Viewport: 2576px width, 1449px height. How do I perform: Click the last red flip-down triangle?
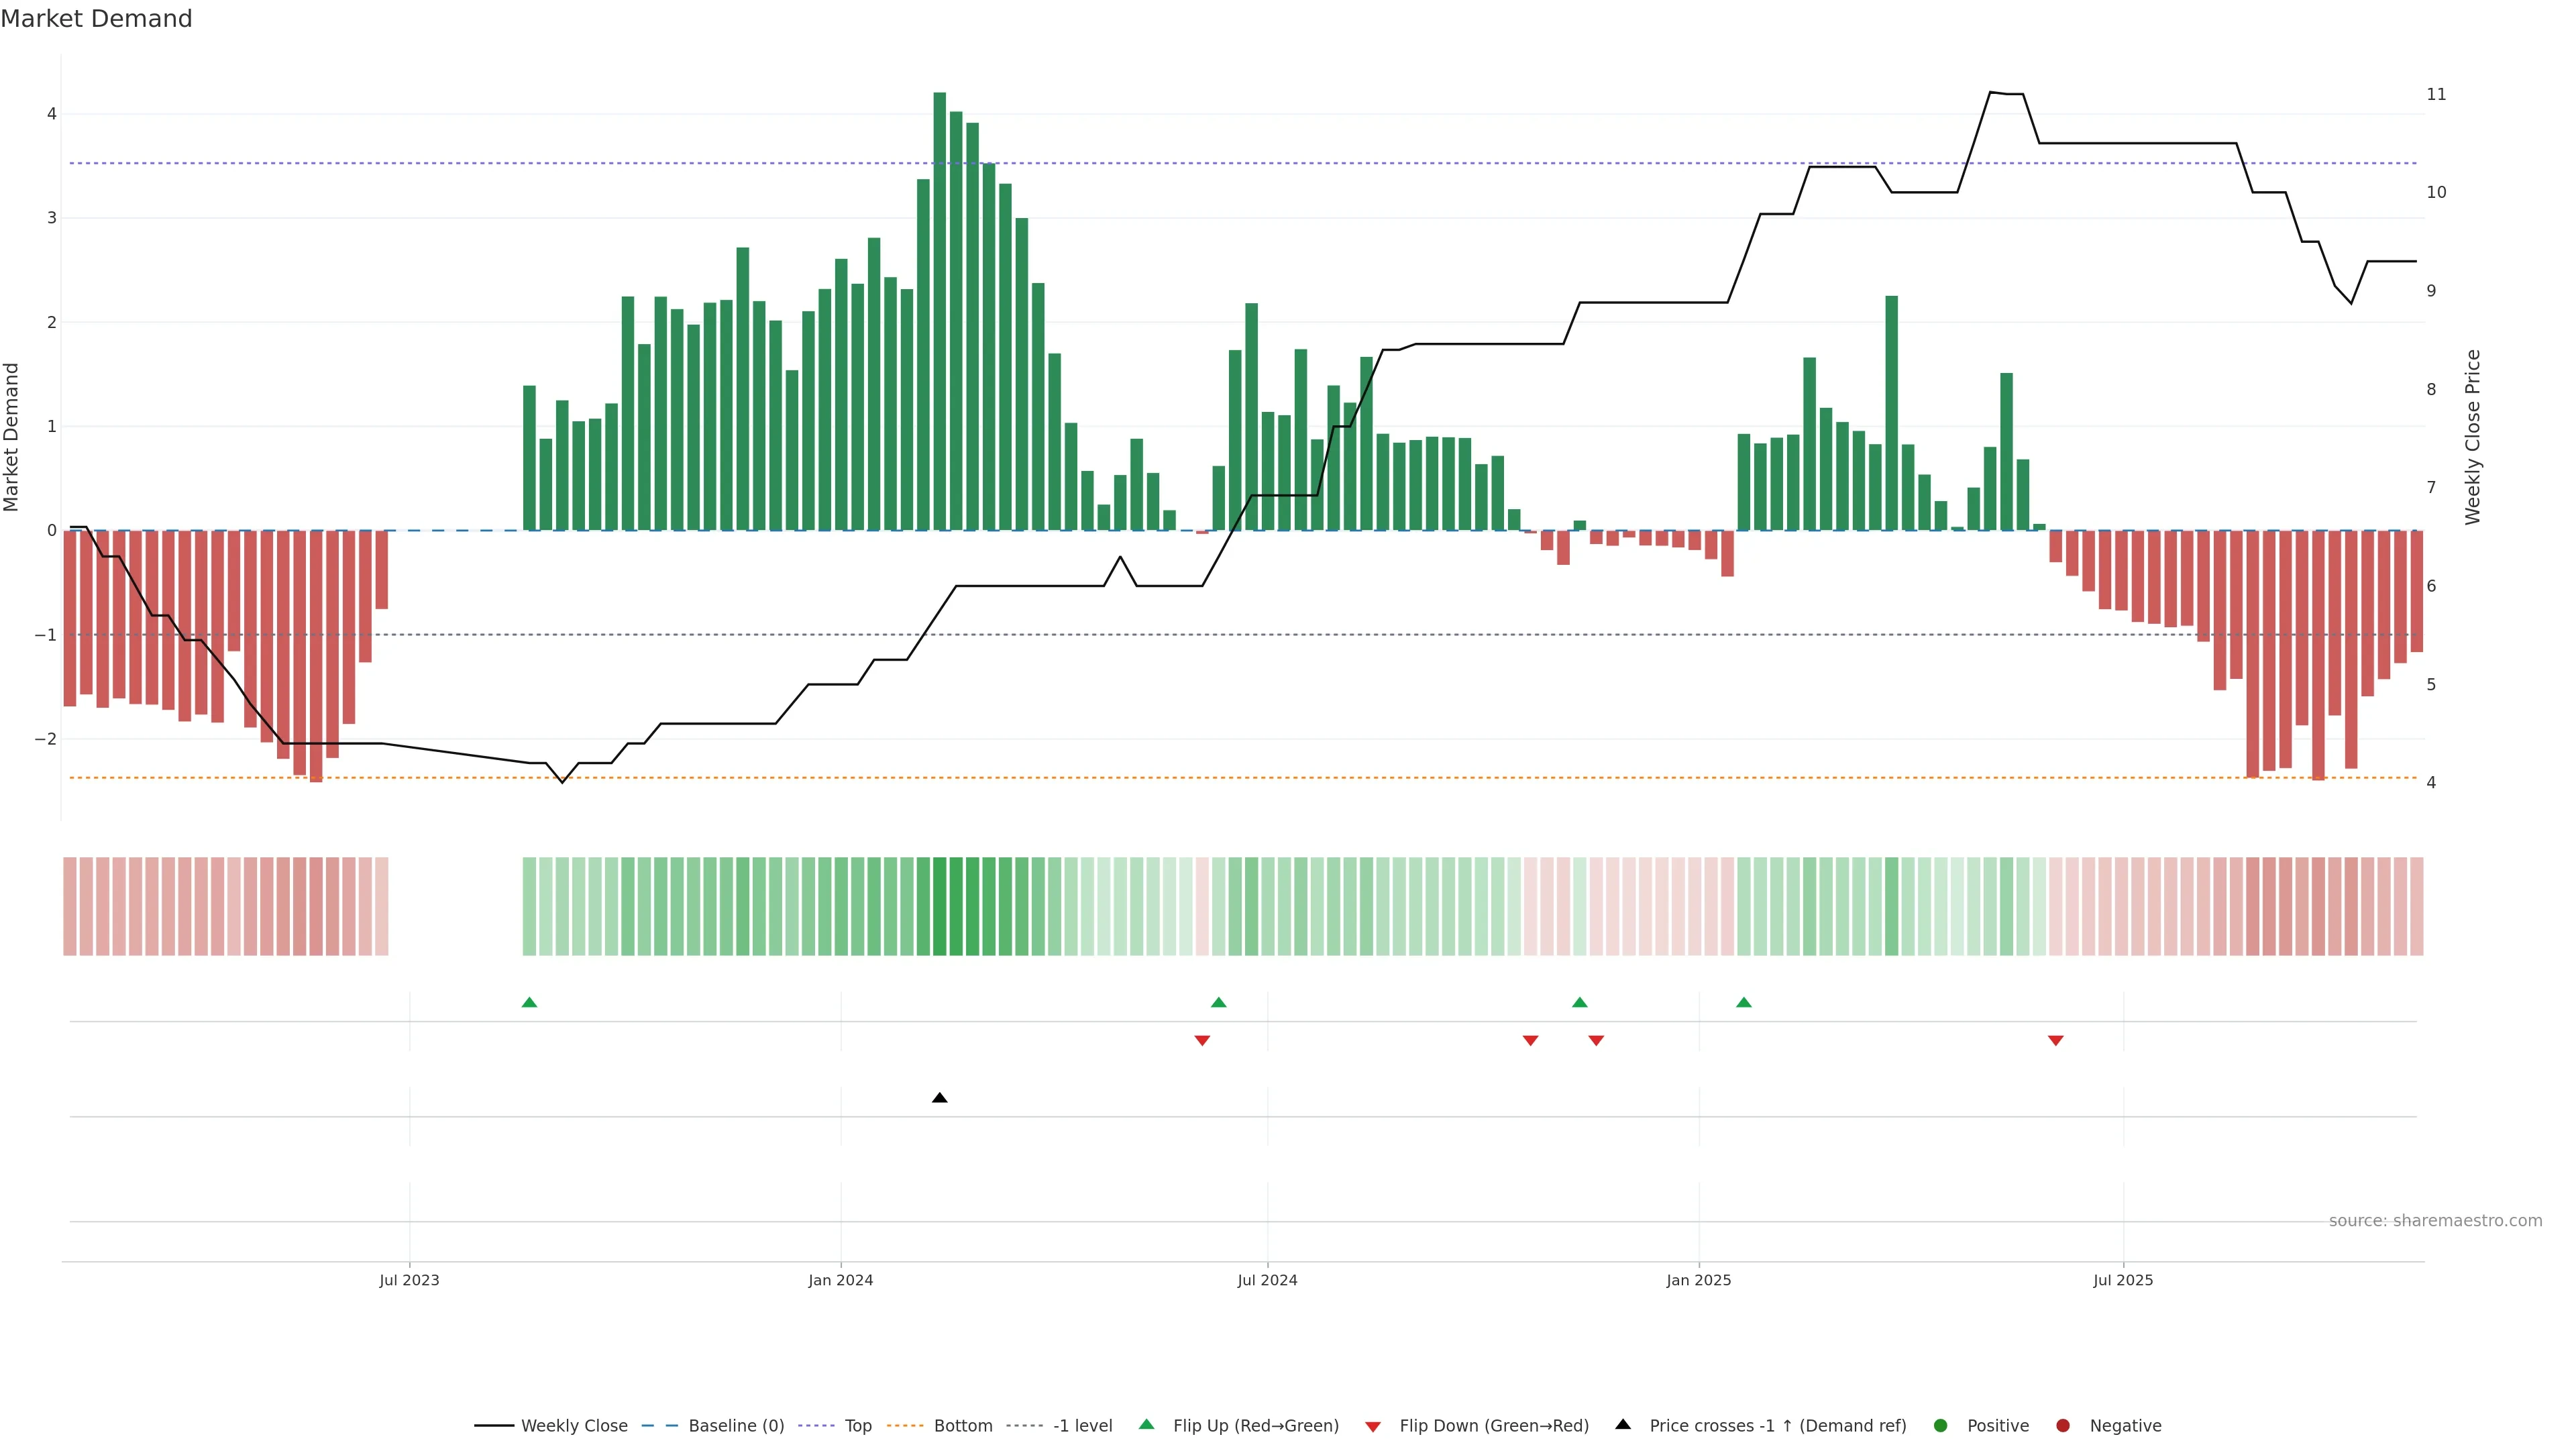(x=2055, y=1041)
